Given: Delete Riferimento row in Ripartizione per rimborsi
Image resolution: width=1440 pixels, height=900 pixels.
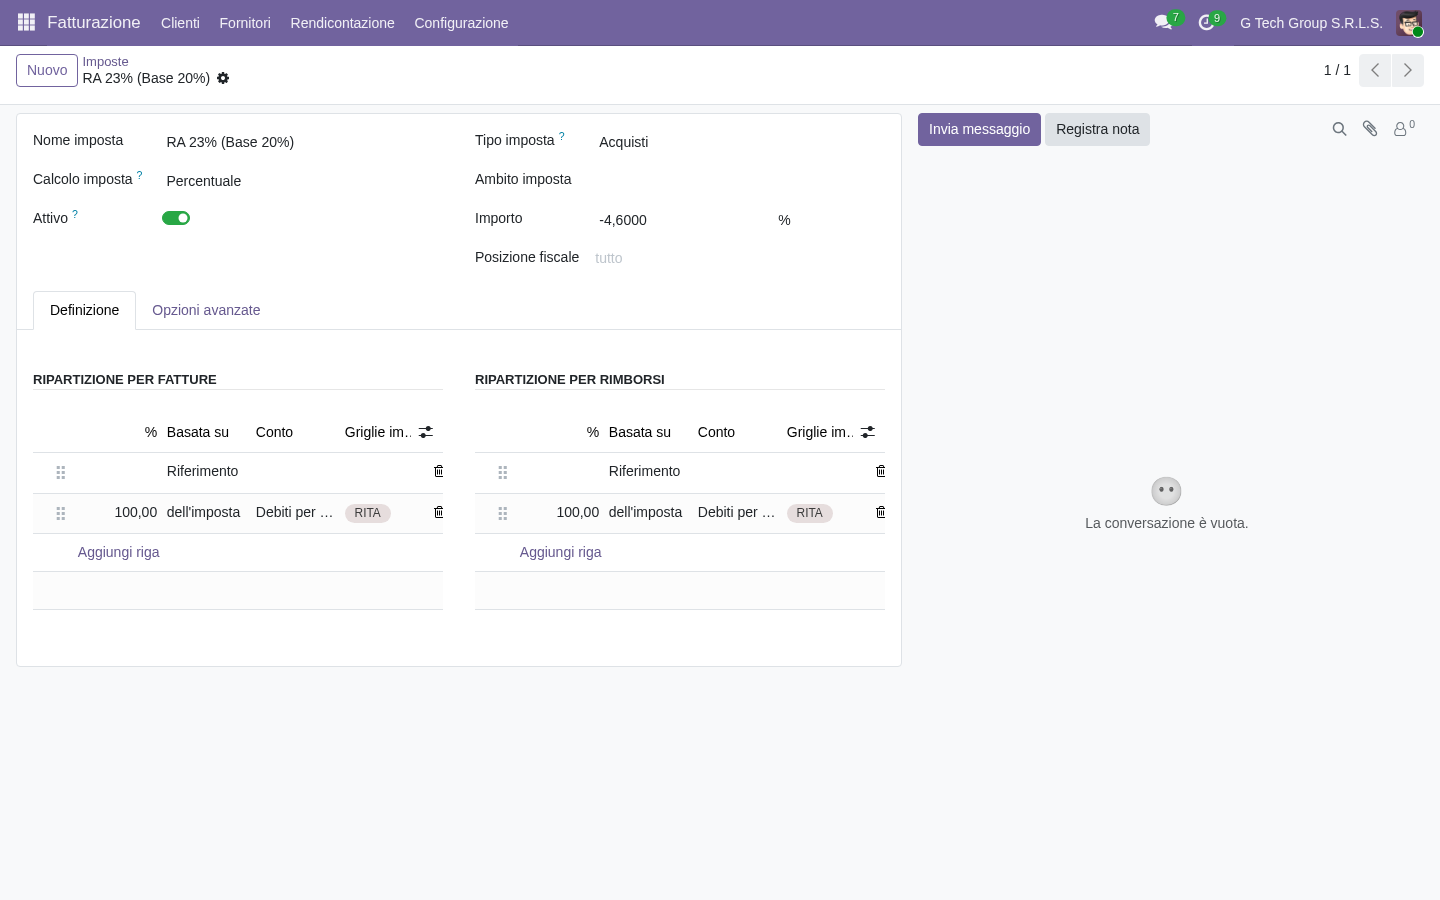Looking at the screenshot, I should click(x=880, y=471).
